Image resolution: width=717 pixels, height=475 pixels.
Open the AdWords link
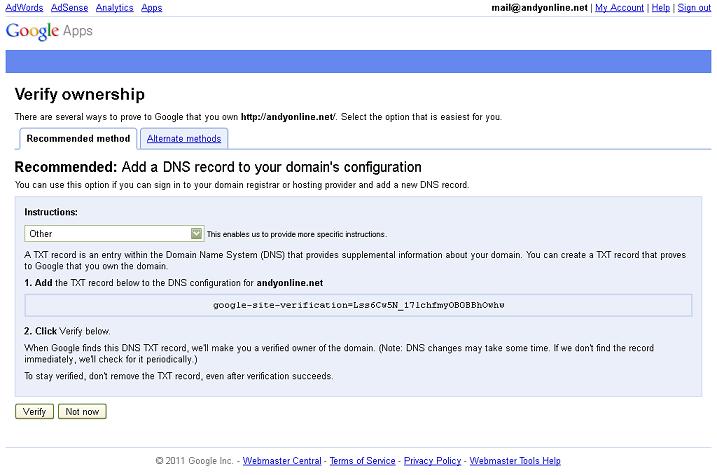point(24,8)
